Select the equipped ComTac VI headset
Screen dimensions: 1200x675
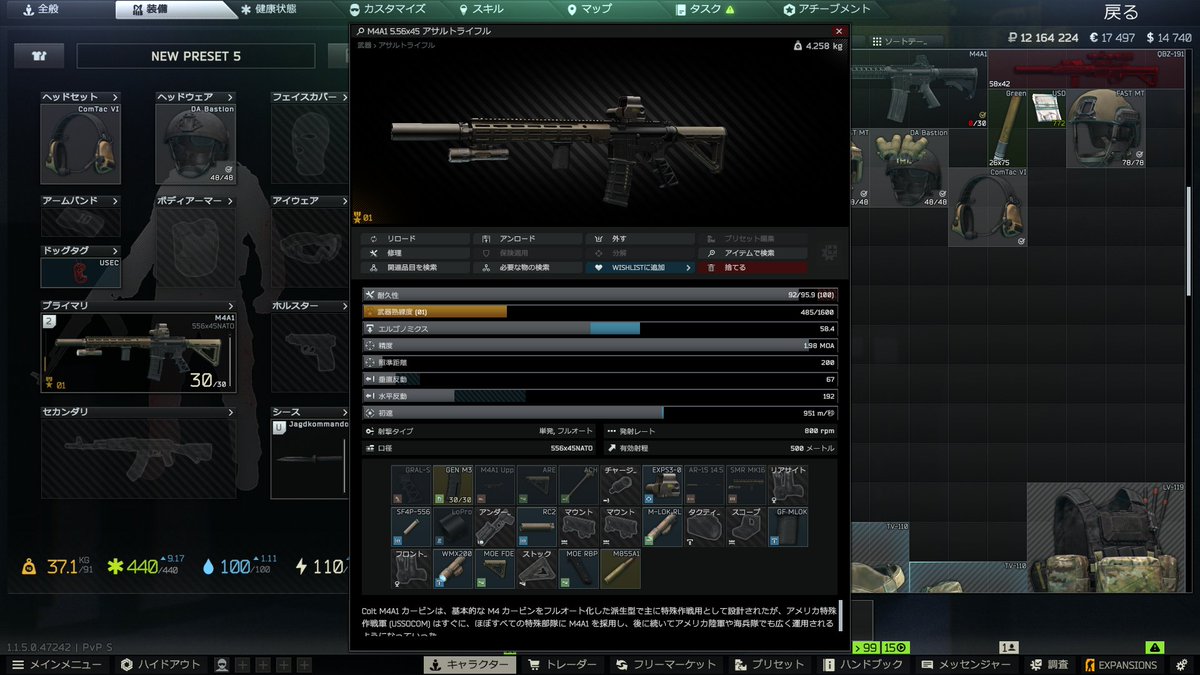pos(80,144)
